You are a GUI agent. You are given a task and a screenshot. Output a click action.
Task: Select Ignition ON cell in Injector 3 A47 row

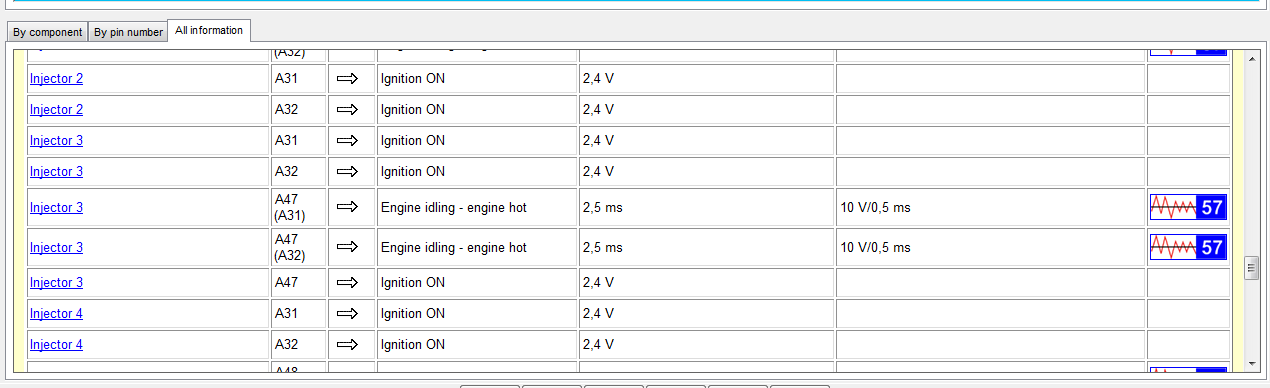tap(477, 282)
